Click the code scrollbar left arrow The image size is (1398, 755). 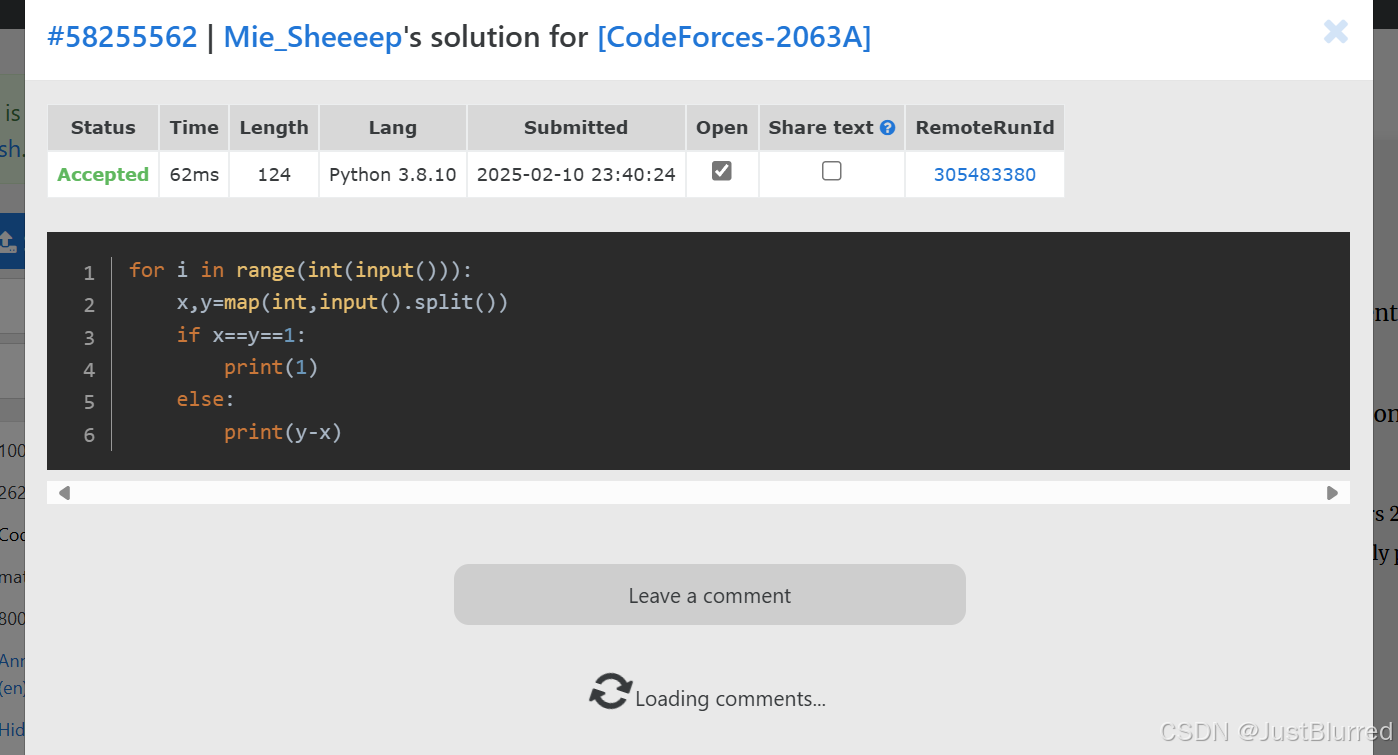tap(64, 492)
